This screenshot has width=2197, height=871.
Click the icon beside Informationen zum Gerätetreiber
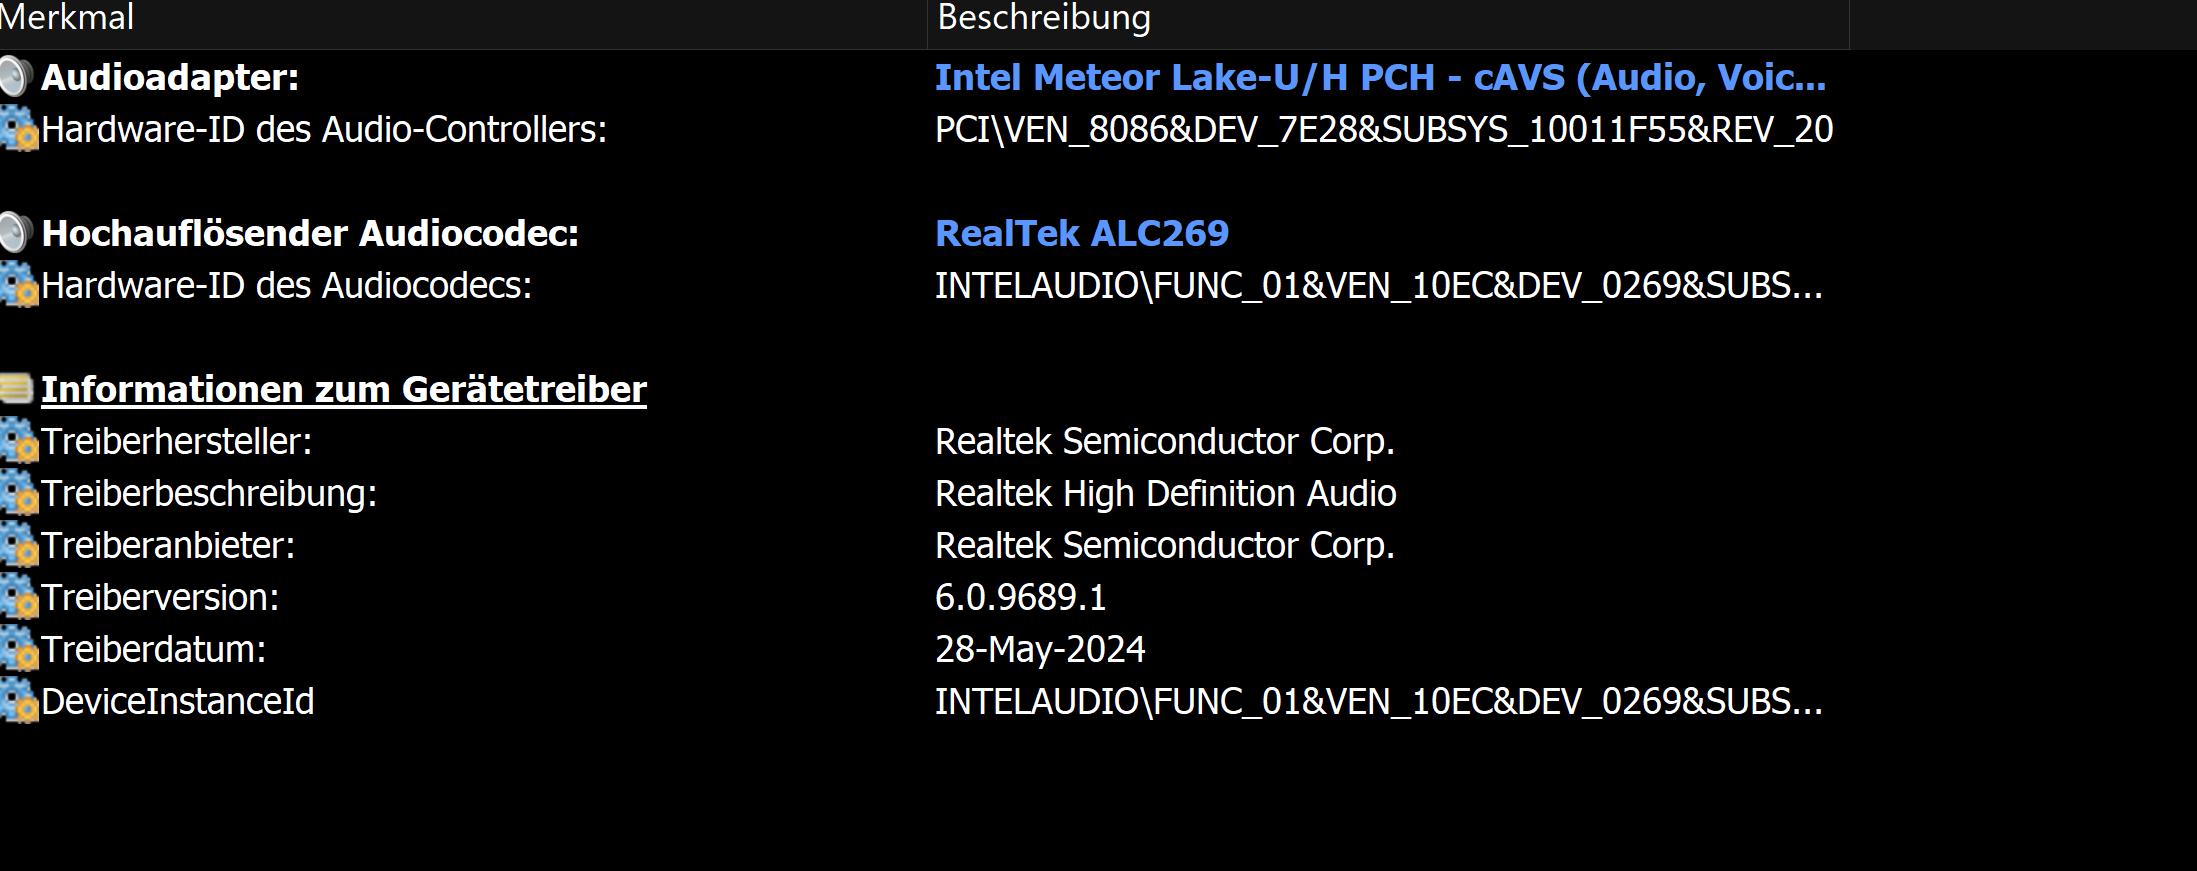[x=16, y=389]
